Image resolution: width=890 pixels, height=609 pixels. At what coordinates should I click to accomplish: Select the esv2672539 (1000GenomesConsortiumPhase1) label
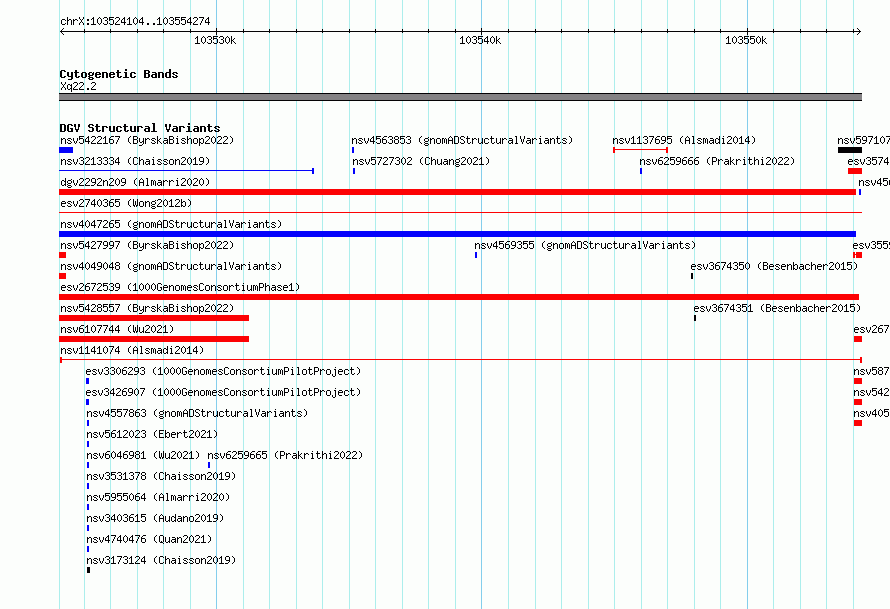pyautogui.click(x=180, y=287)
